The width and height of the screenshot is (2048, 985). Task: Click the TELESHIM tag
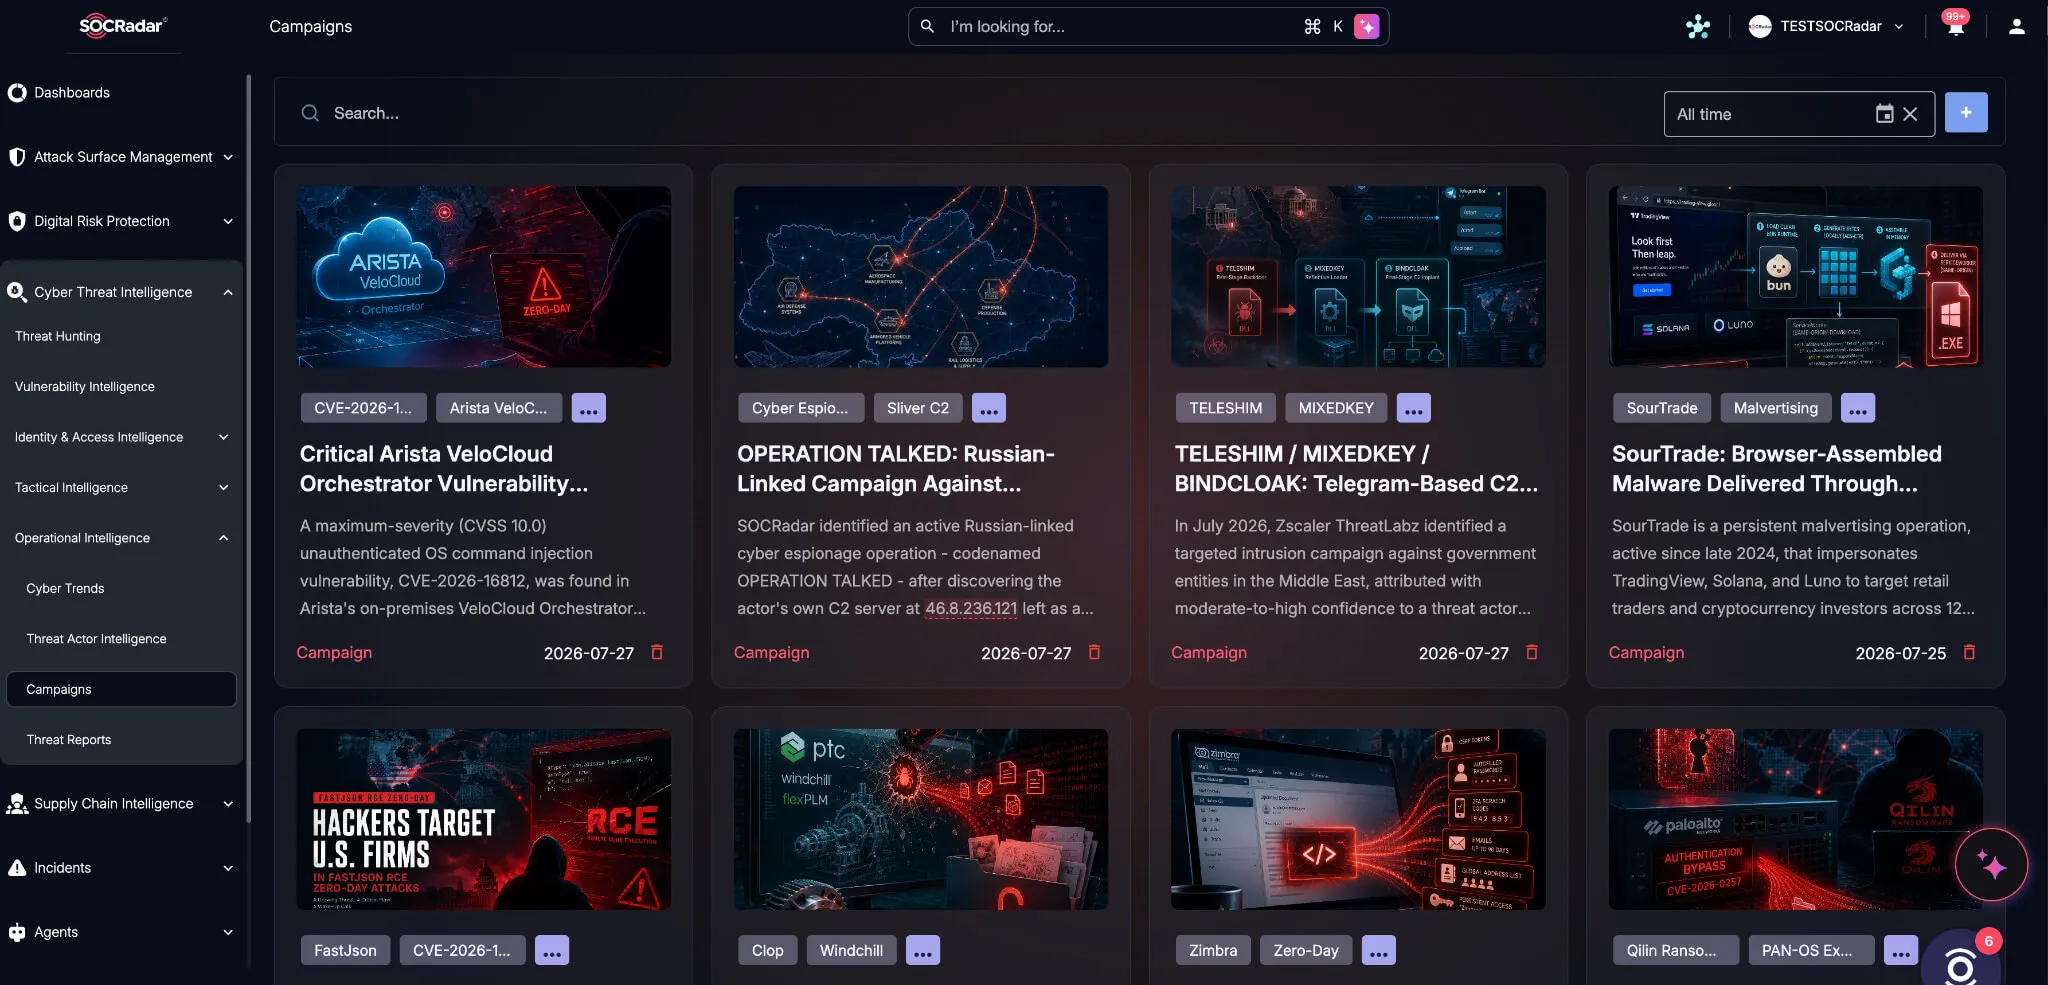point(1225,408)
